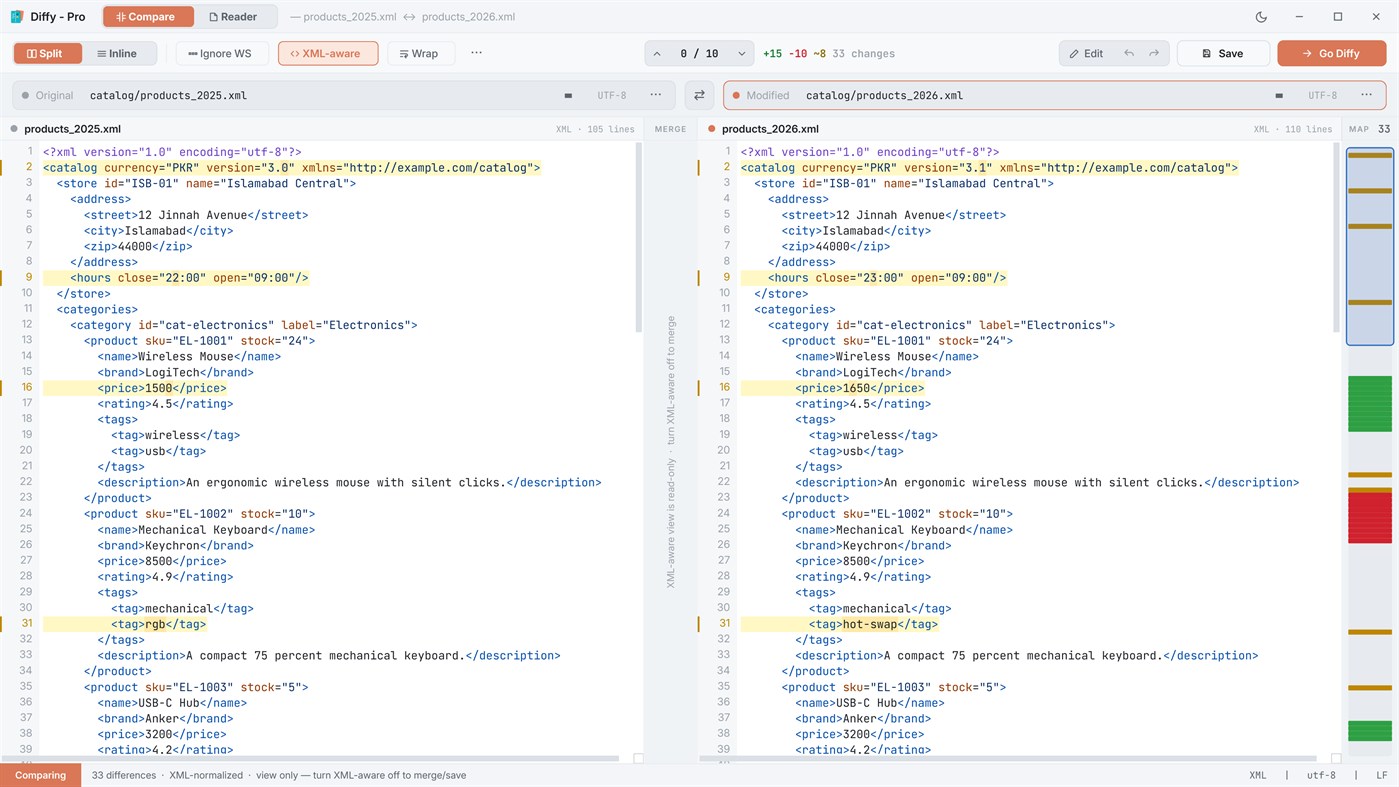Viewport: 1399px width, 787px height.
Task: Toggle Ignore WS option
Action: click(220, 53)
